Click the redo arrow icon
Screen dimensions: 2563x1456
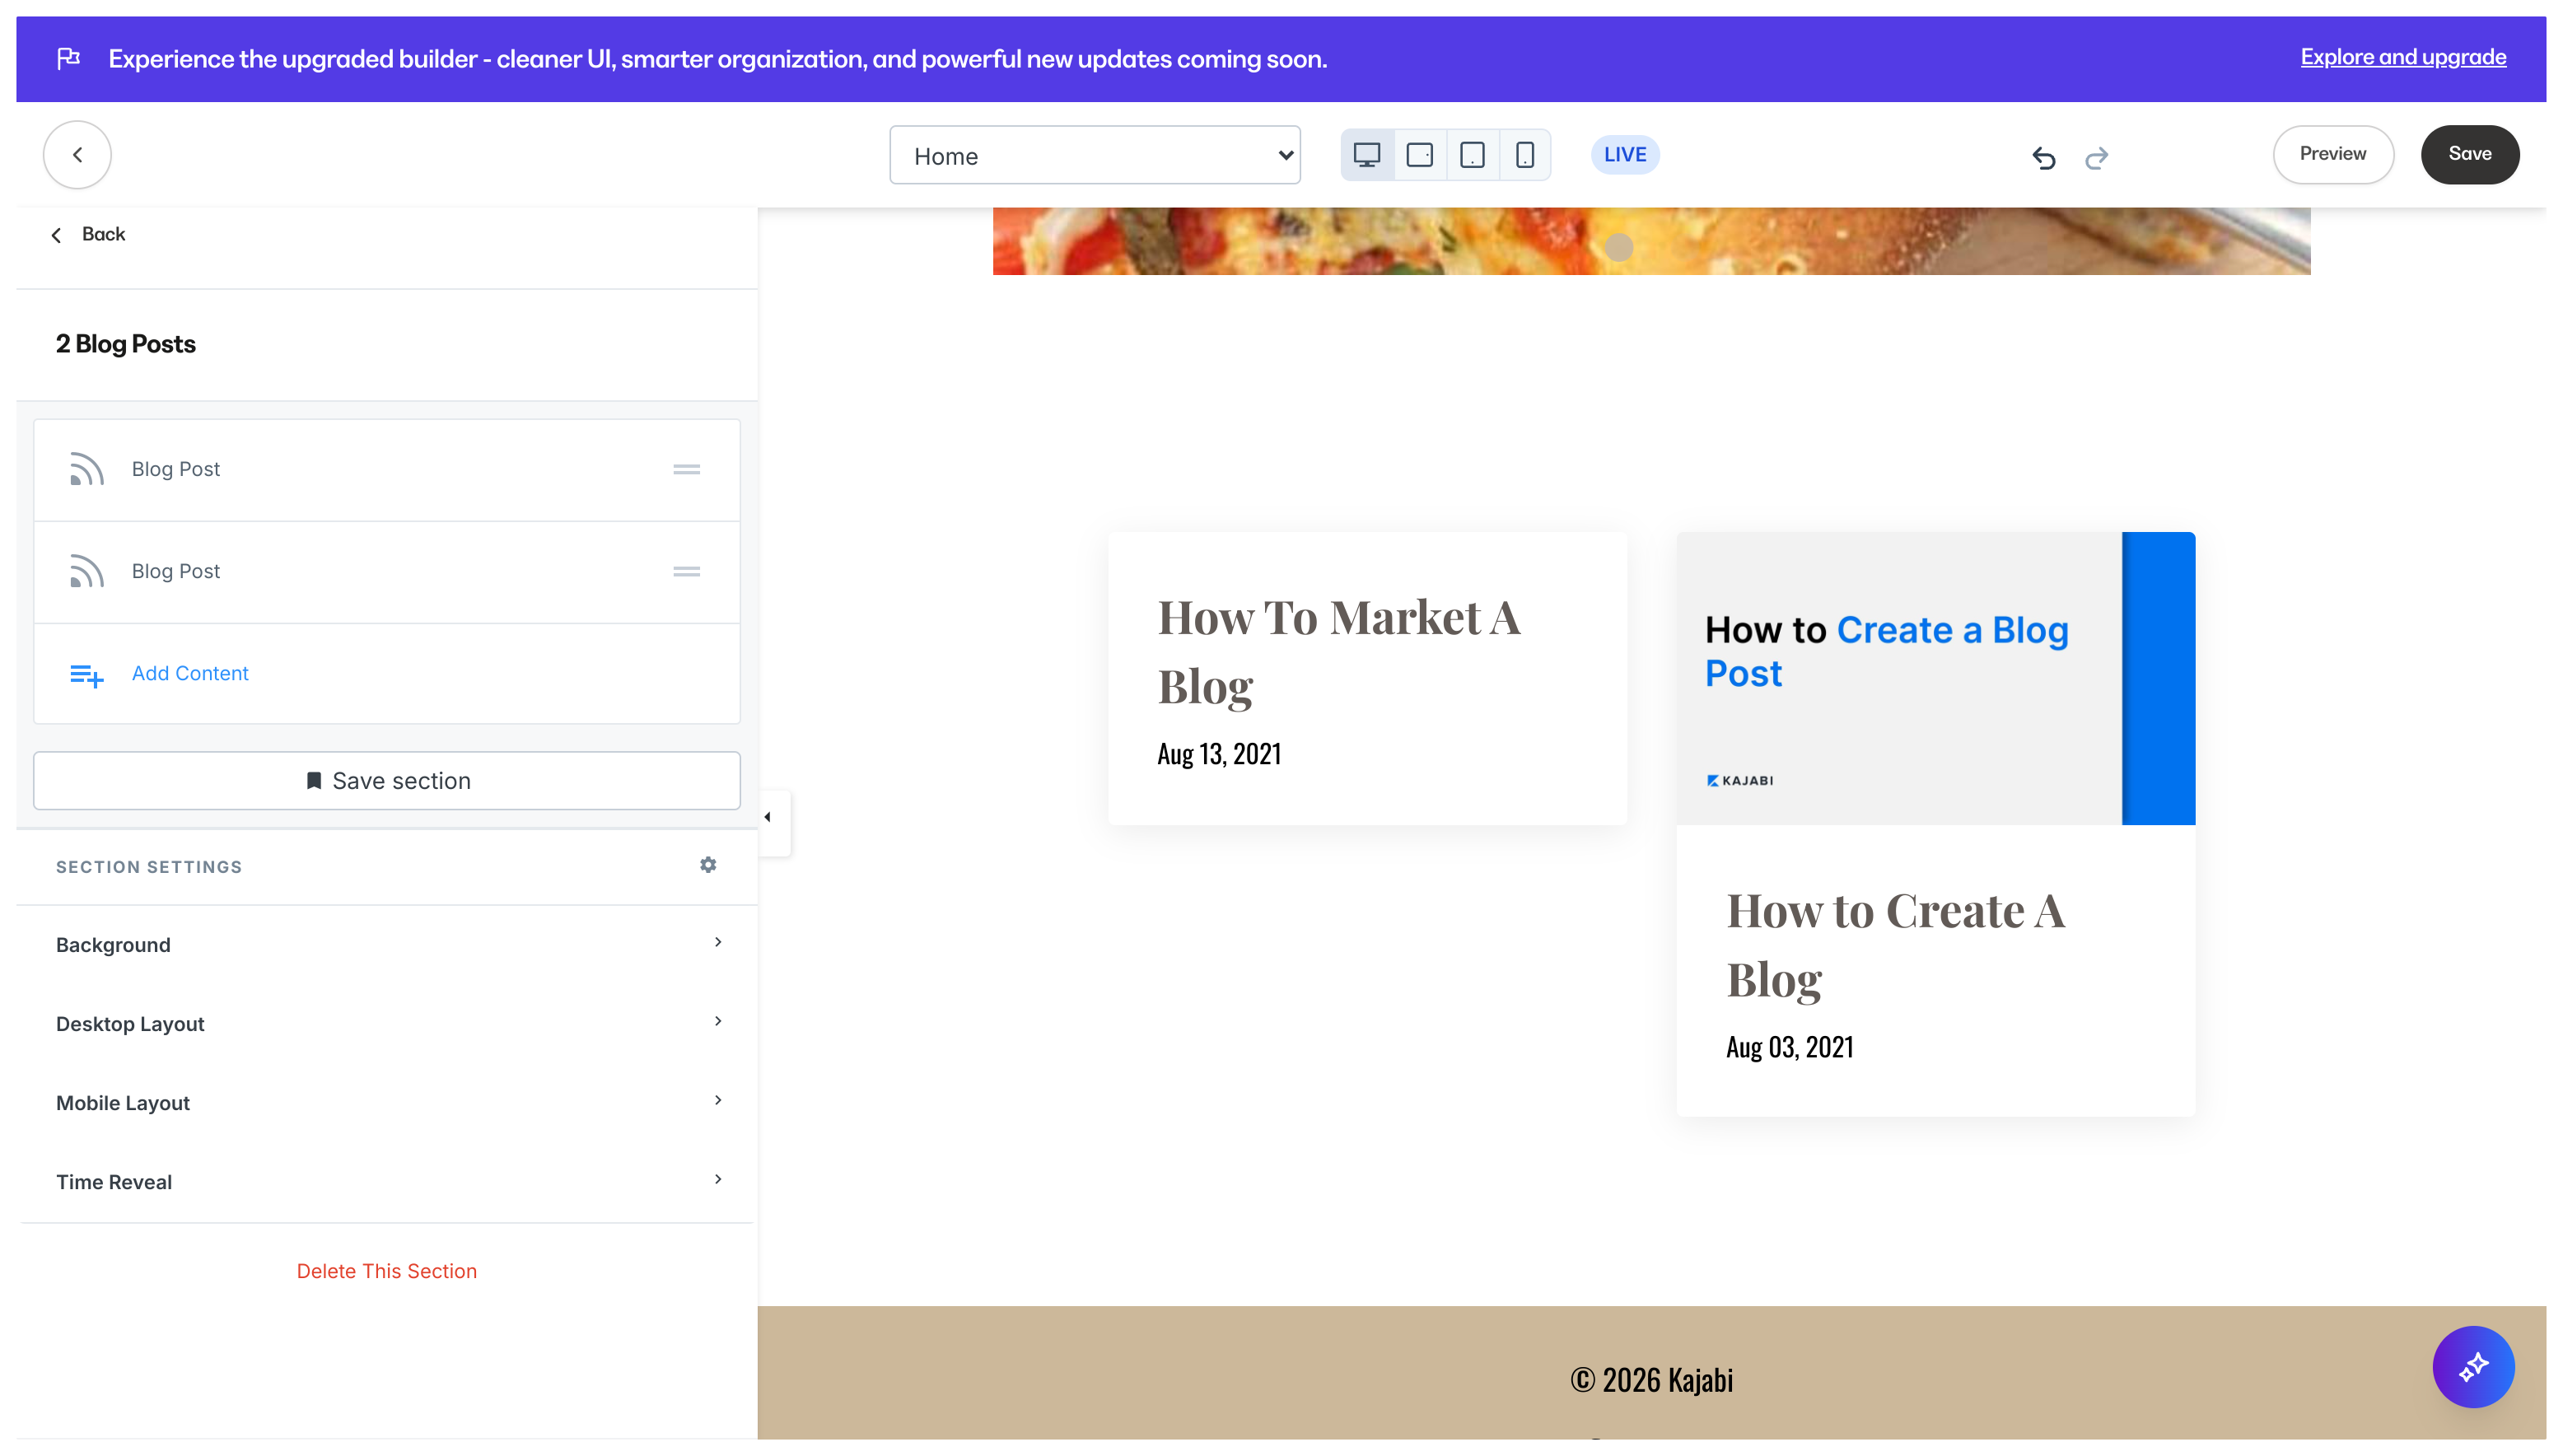[2096, 157]
